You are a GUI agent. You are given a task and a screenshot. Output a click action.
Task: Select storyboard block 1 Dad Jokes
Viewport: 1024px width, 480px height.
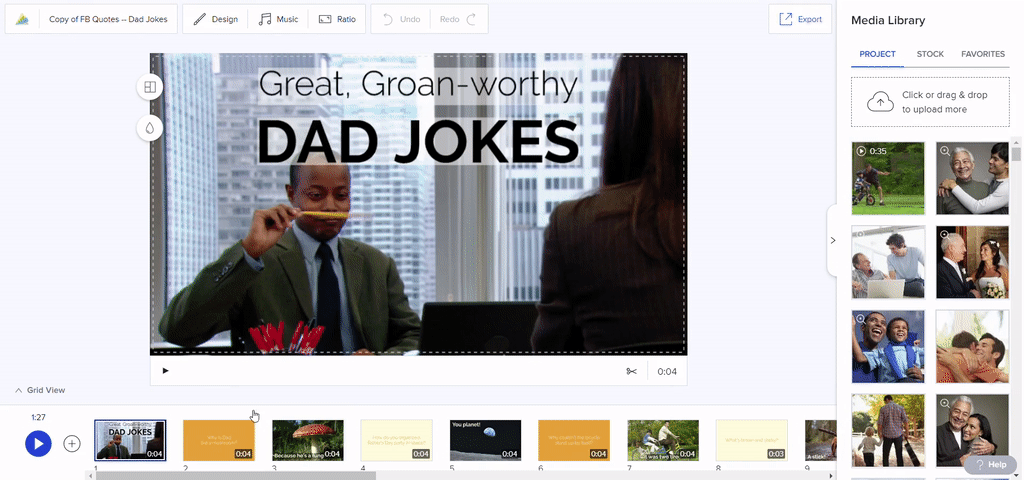point(130,440)
